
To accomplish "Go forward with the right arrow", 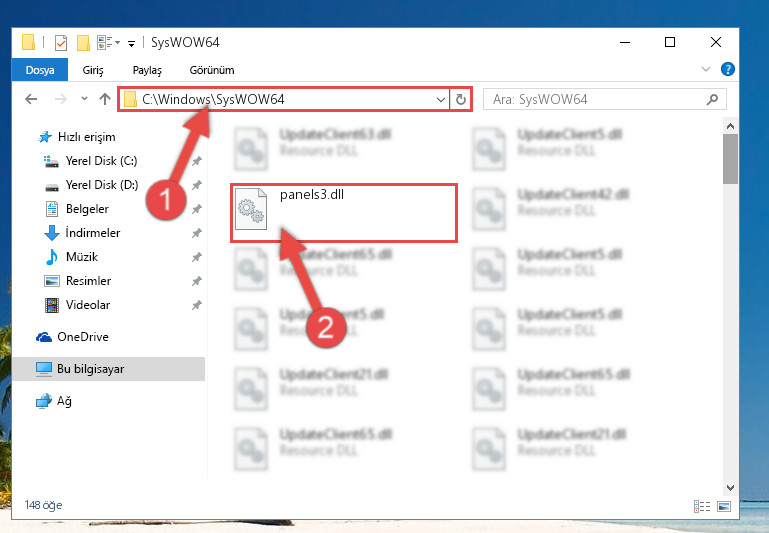I will (60, 99).
